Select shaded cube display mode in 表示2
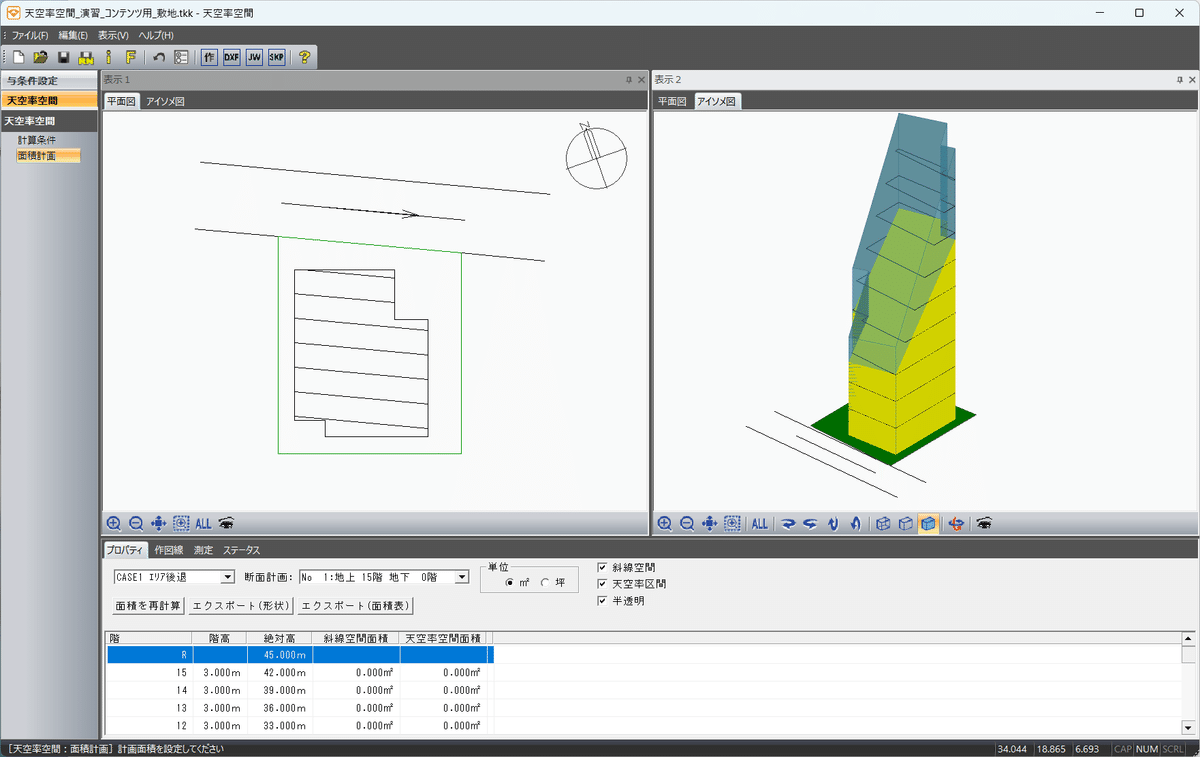 928,523
